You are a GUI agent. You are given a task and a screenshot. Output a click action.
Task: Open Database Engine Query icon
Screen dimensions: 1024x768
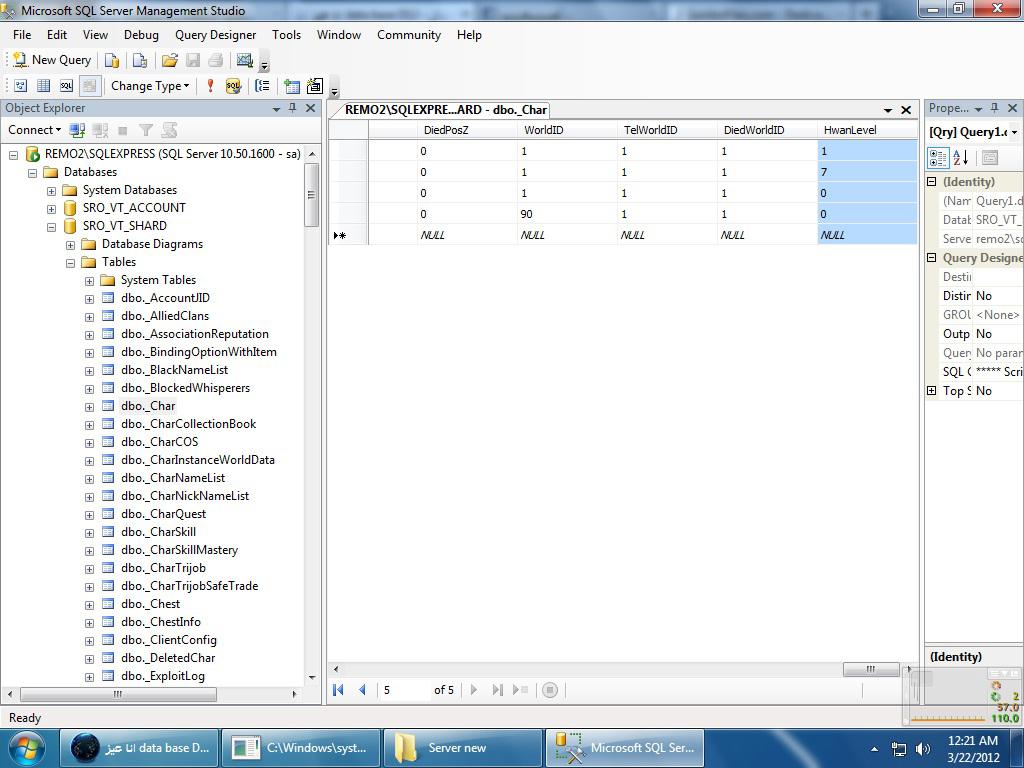pos(112,61)
